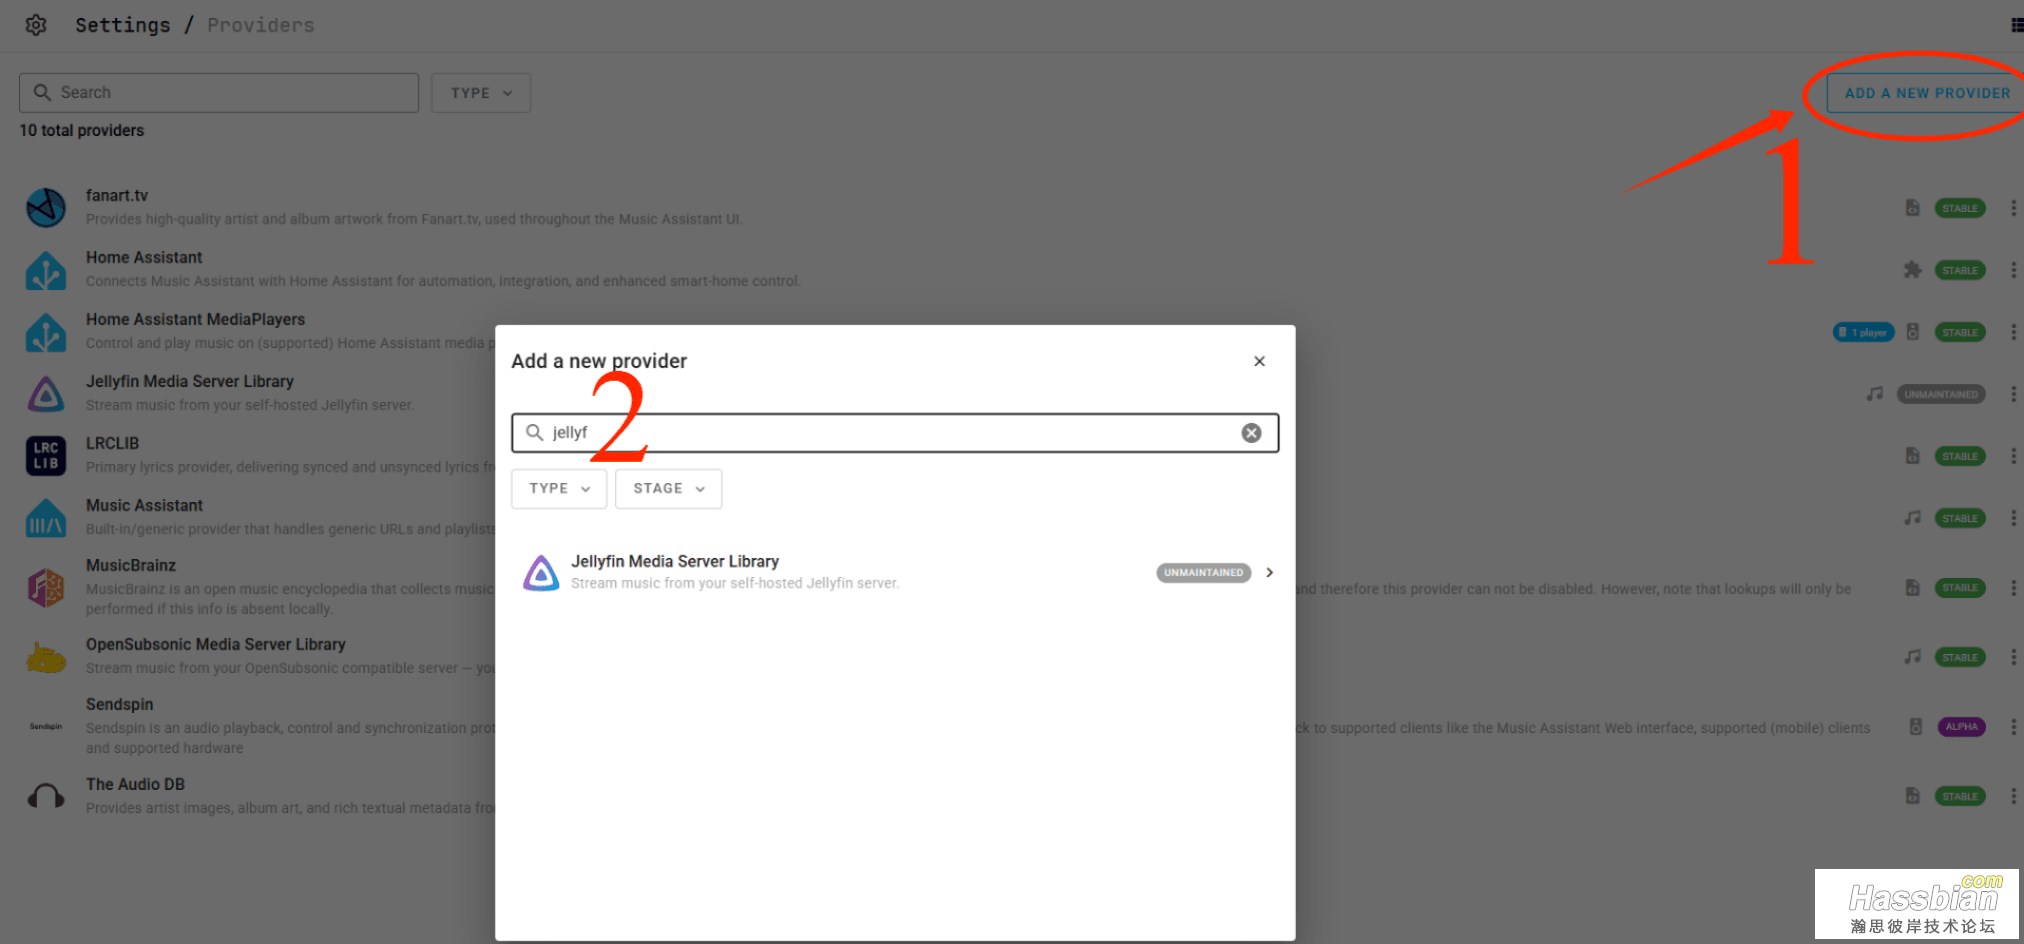The width and height of the screenshot is (2024, 944).
Task: Click the Jellyfin icon in dialog result
Action: coord(541,573)
